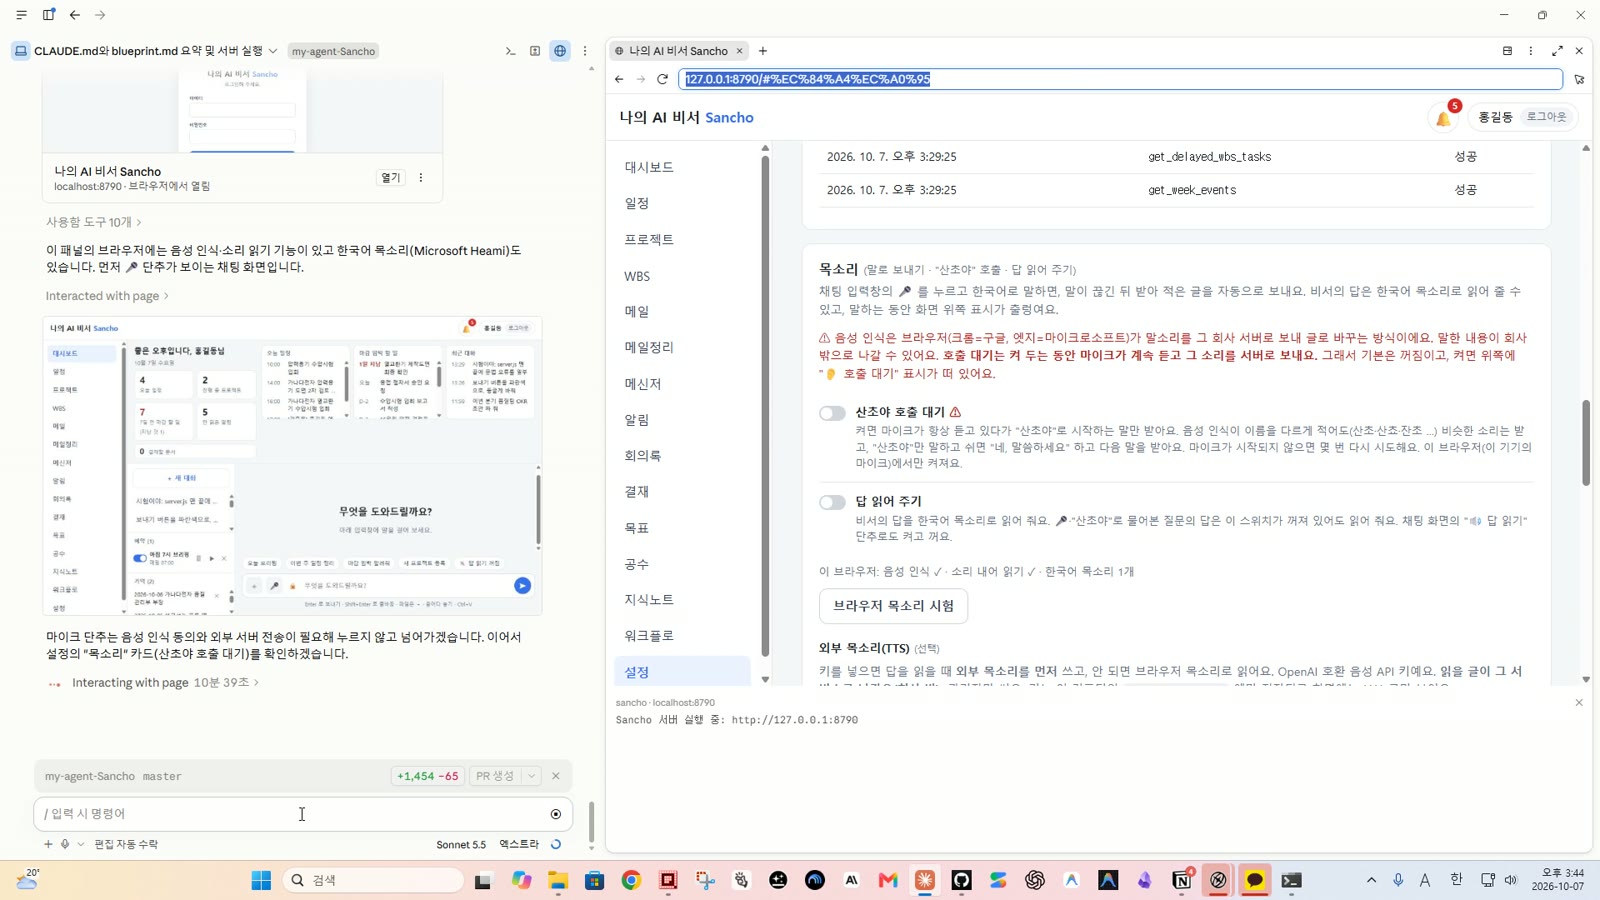Dismiss the my-agent-Sancho master bar

point(556,776)
